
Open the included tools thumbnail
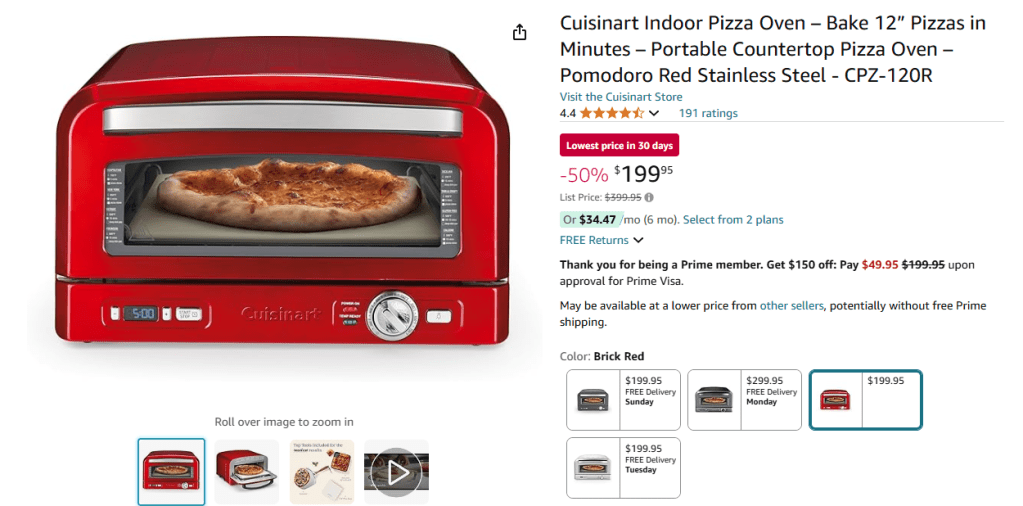point(322,471)
